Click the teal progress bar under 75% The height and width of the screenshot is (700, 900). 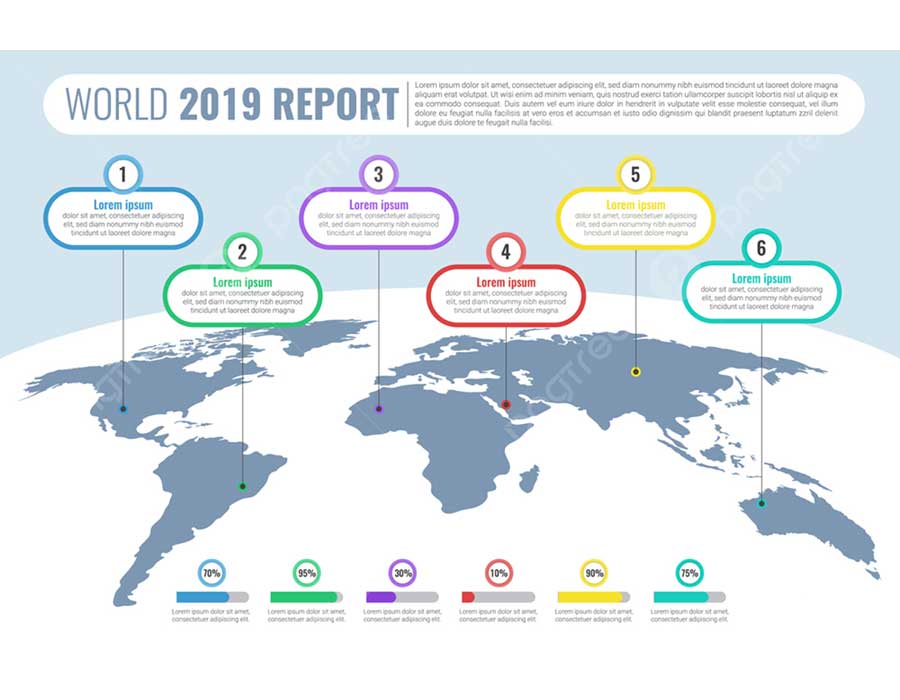point(689,597)
